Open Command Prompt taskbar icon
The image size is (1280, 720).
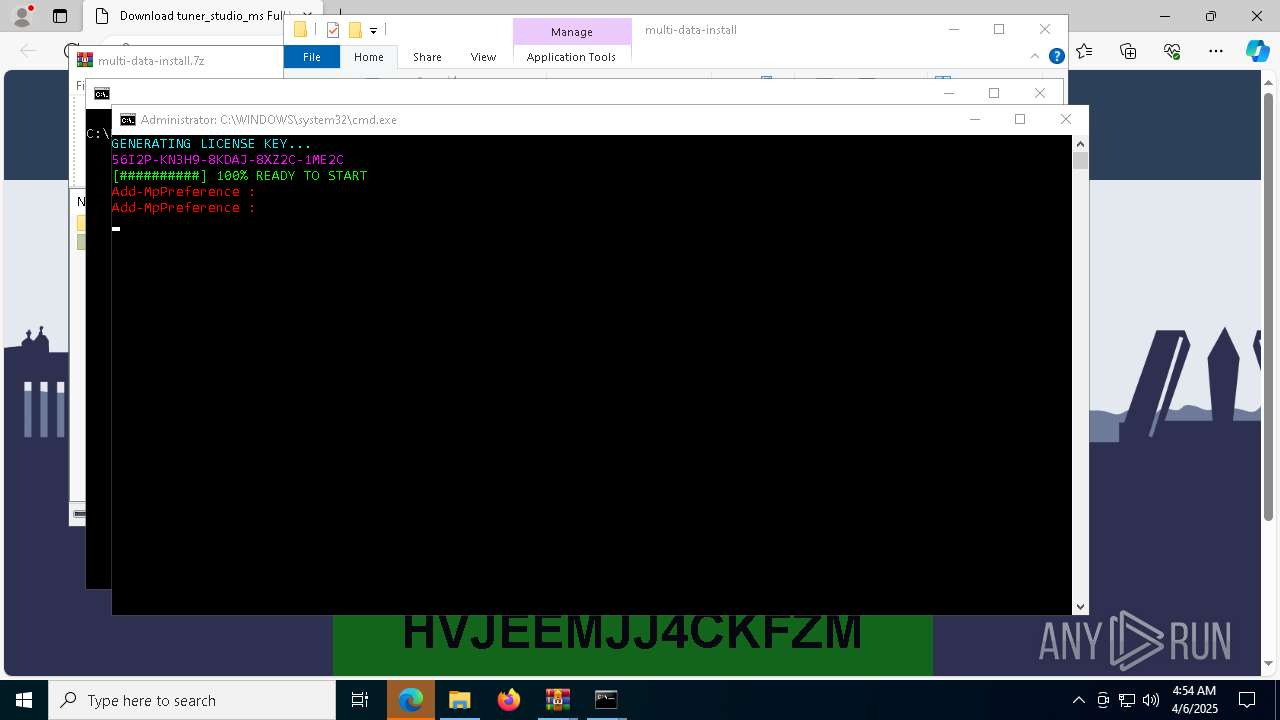click(x=606, y=700)
